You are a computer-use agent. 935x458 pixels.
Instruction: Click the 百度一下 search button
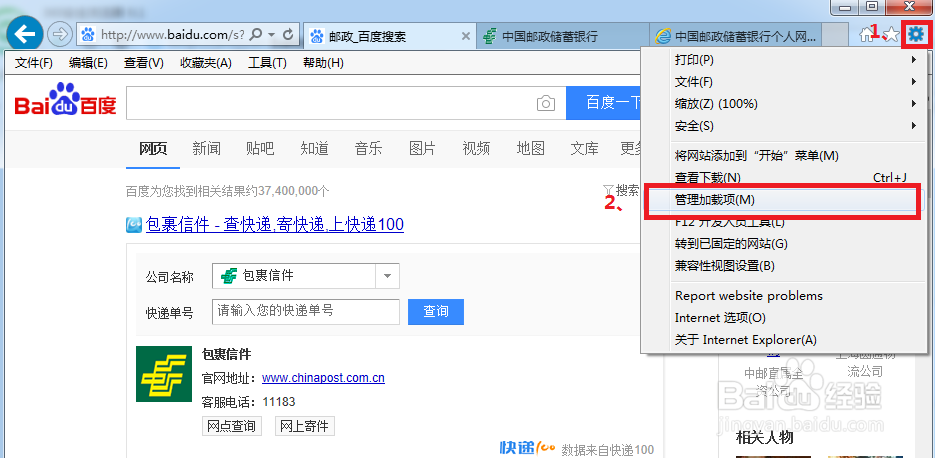tap(603, 103)
